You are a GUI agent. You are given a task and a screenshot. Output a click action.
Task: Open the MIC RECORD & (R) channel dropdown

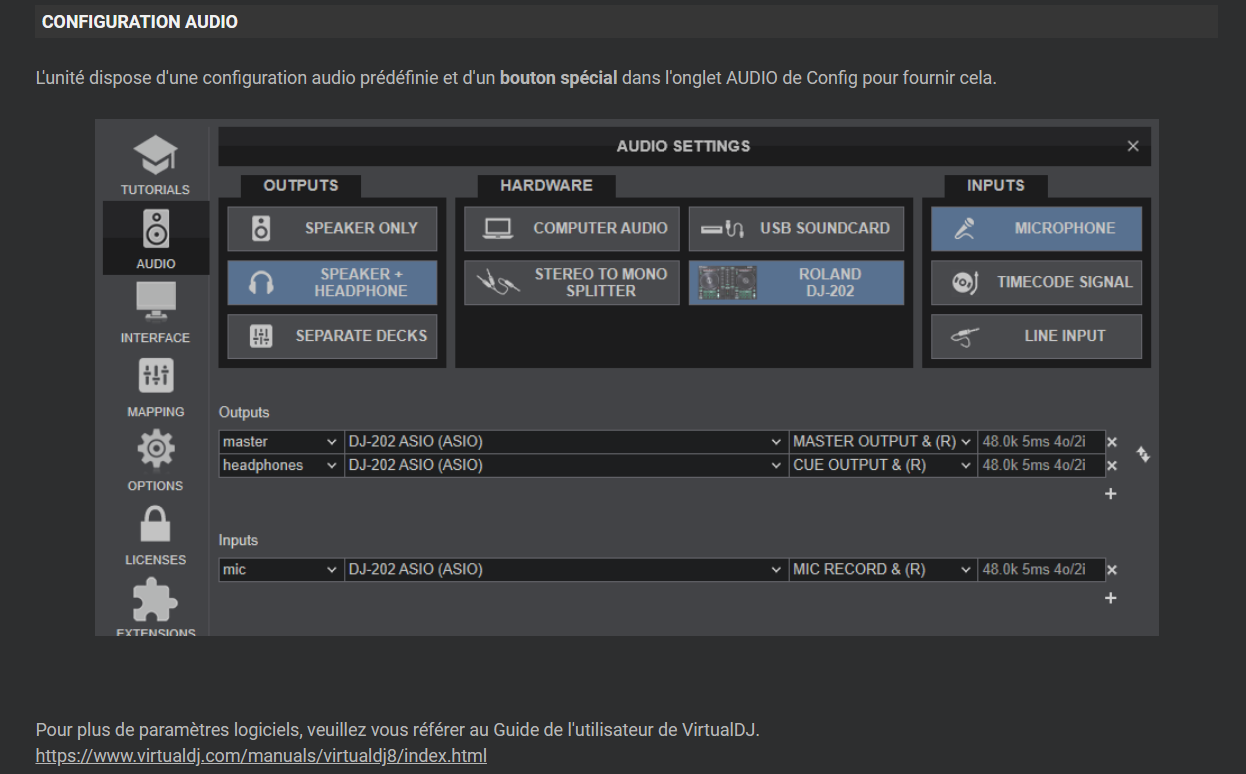(882, 570)
